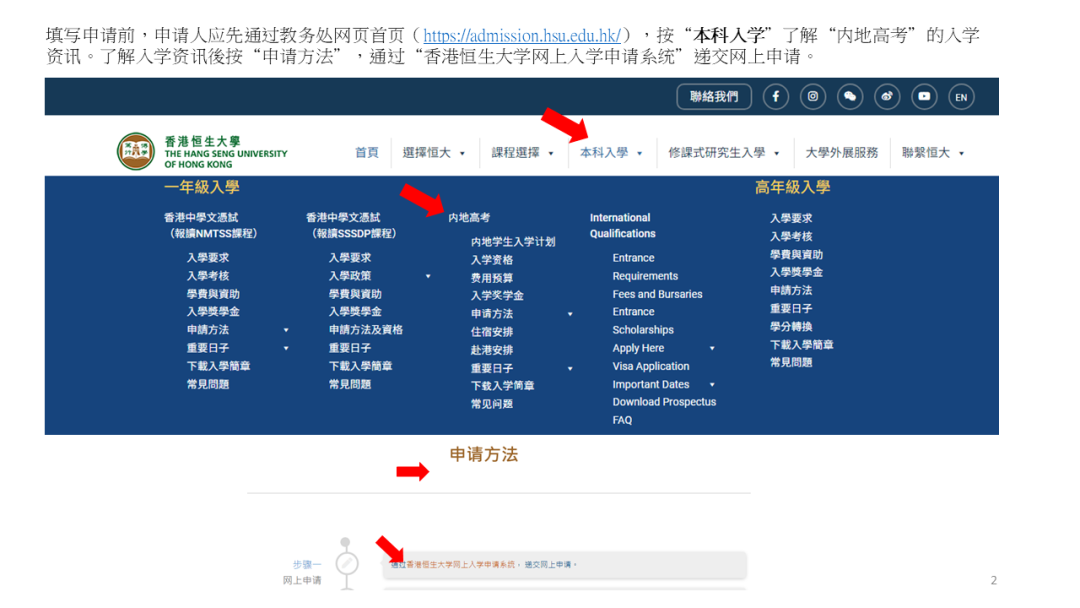Click 内地高考 heading link

[x=469, y=218]
